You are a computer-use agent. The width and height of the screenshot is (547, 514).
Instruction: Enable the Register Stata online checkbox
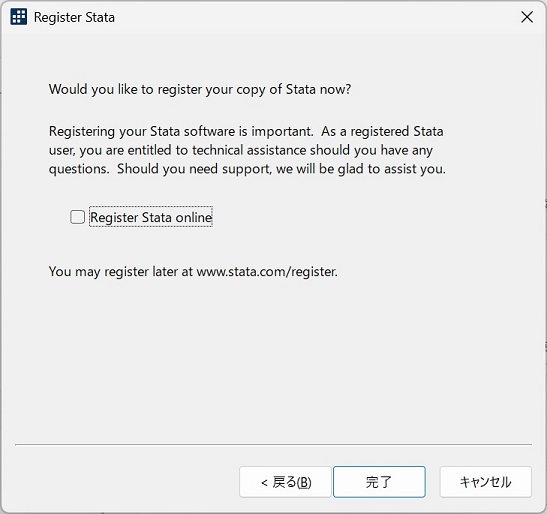tap(77, 217)
